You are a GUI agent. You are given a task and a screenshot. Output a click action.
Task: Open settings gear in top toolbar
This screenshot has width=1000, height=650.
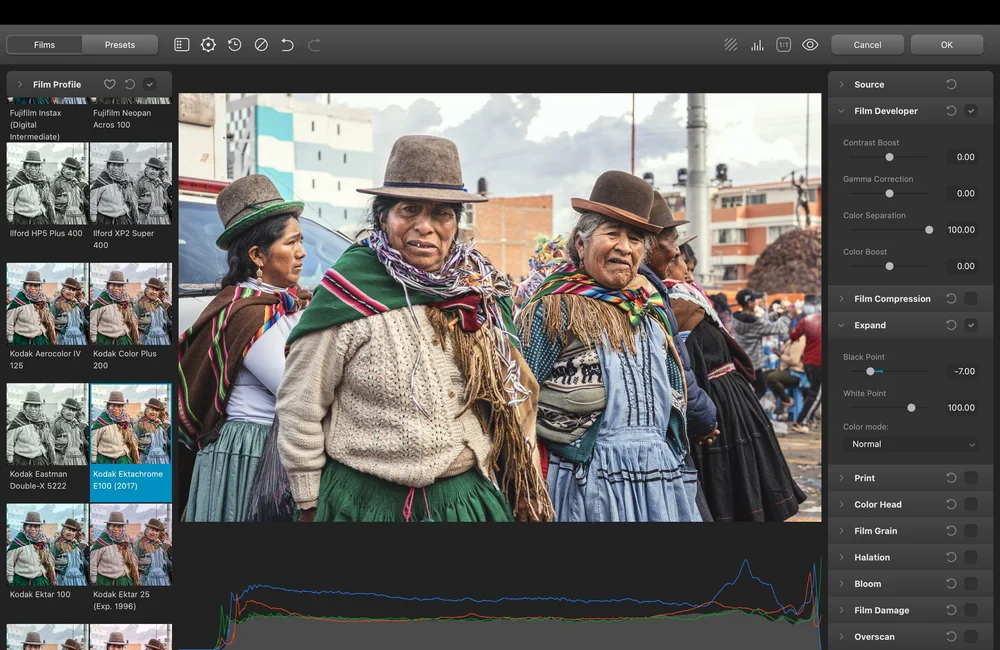pos(208,45)
